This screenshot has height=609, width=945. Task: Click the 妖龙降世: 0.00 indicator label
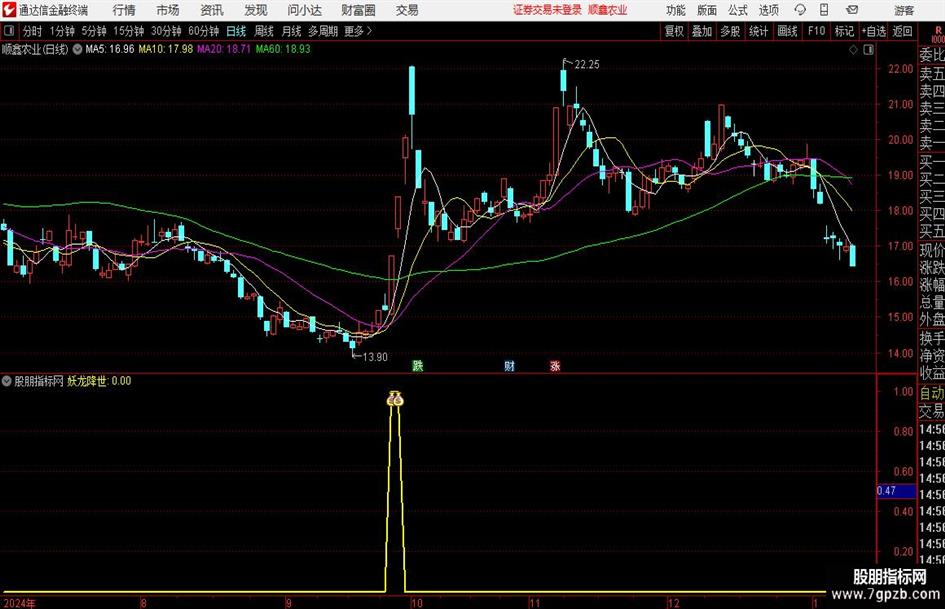point(99,381)
